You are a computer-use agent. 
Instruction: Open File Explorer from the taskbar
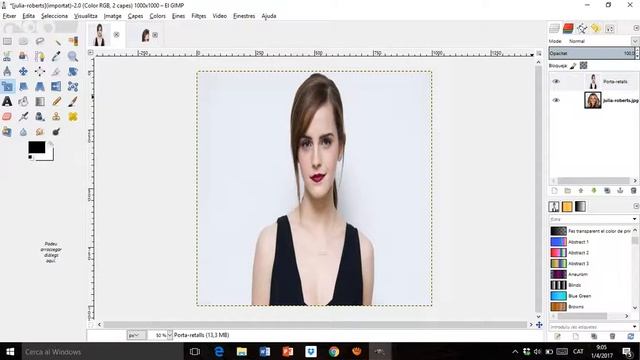242,351
